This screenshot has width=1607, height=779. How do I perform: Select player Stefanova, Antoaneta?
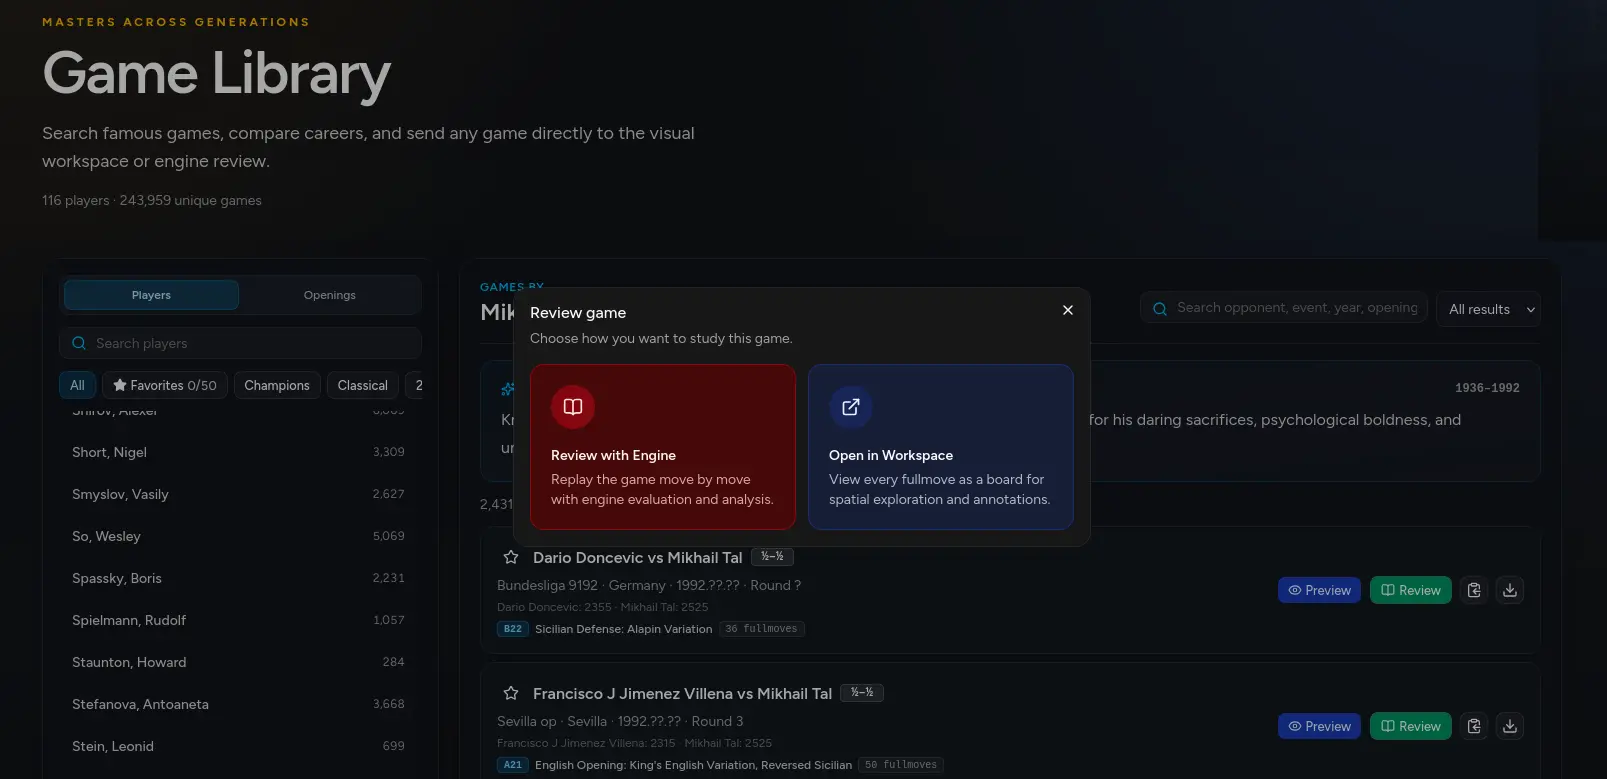(238, 704)
